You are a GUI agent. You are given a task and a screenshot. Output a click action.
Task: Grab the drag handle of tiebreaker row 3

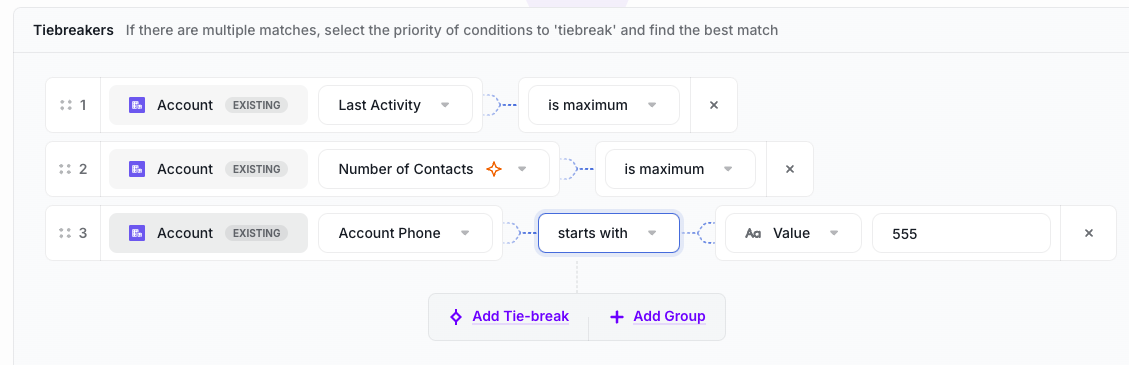click(x=66, y=233)
